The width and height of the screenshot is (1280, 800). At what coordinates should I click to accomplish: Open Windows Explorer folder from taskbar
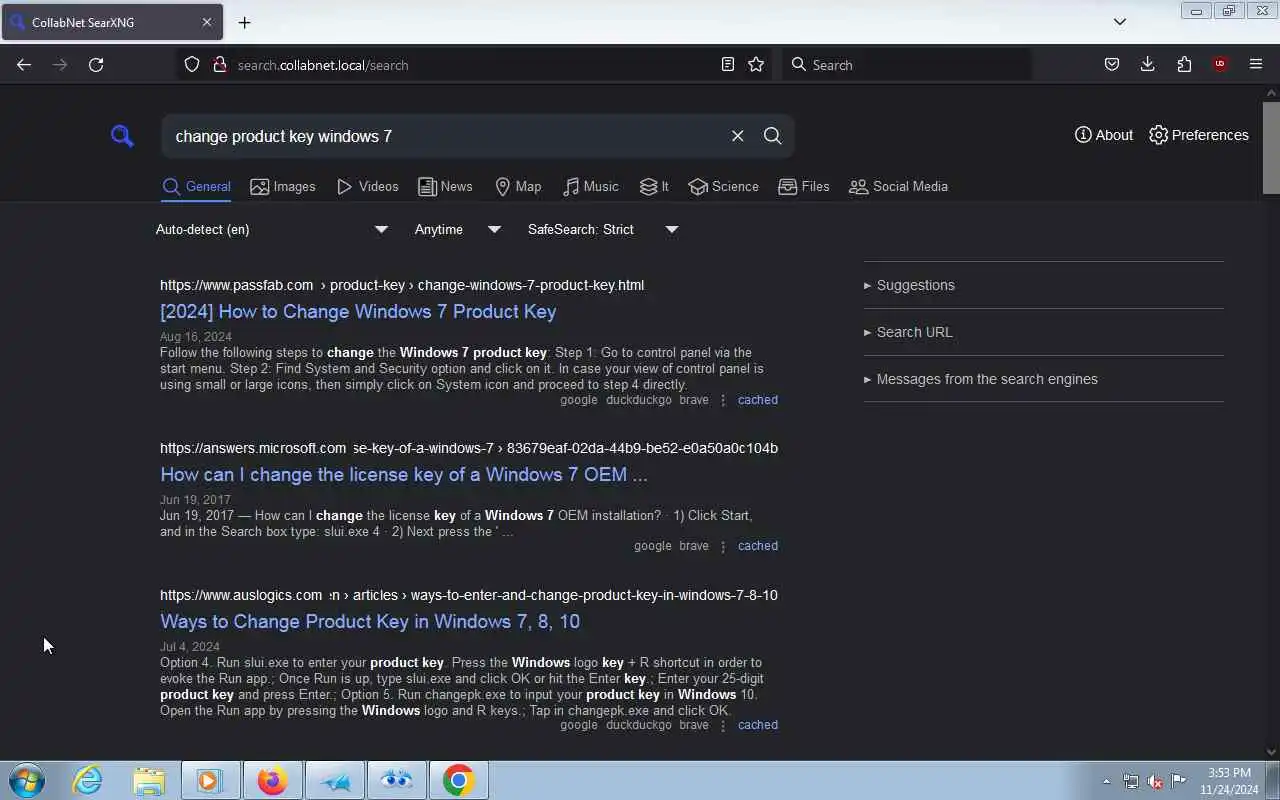click(149, 780)
